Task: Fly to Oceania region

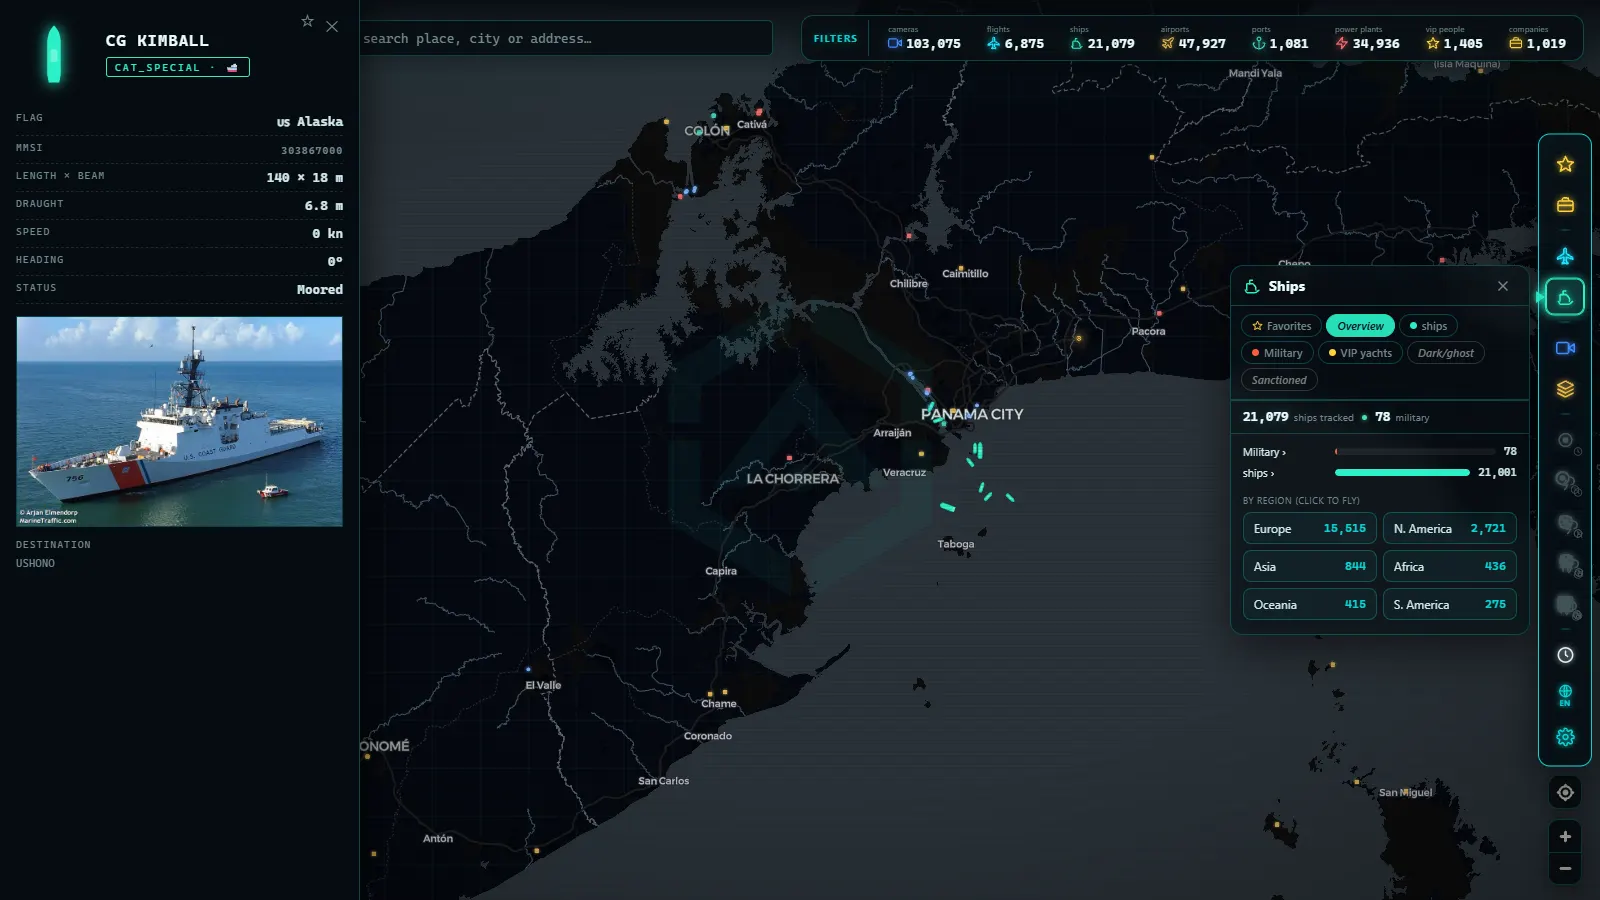Action: coord(1309,604)
